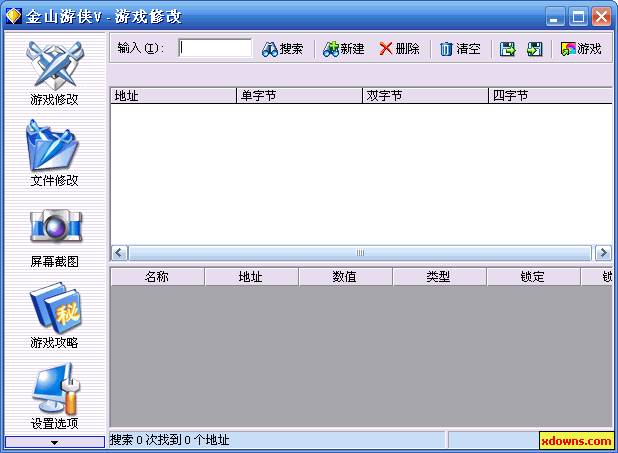The height and width of the screenshot is (453, 618).
Task: Minimize the 金山游侠V window
Action: click(x=554, y=17)
